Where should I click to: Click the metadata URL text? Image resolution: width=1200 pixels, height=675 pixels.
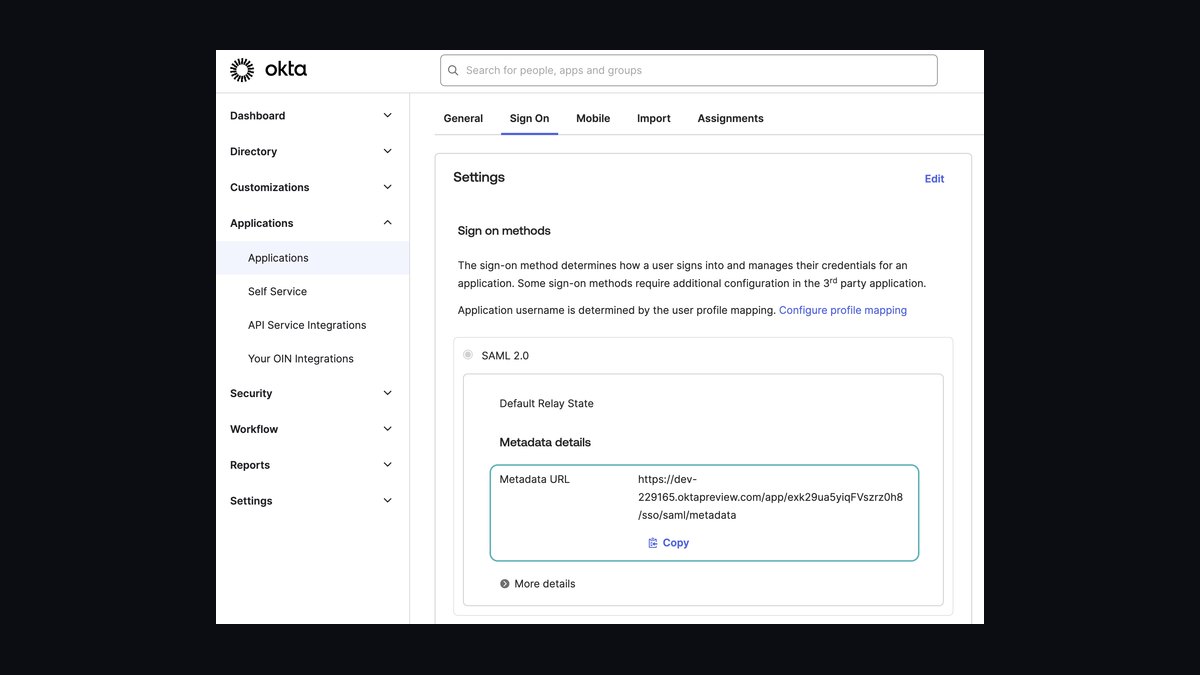pos(770,497)
